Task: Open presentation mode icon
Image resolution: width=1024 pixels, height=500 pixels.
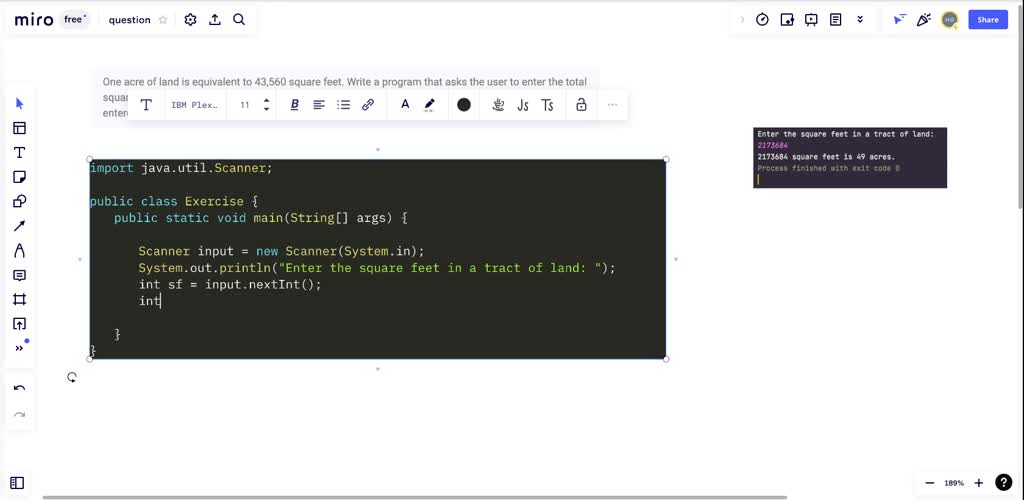Action: pos(811,19)
